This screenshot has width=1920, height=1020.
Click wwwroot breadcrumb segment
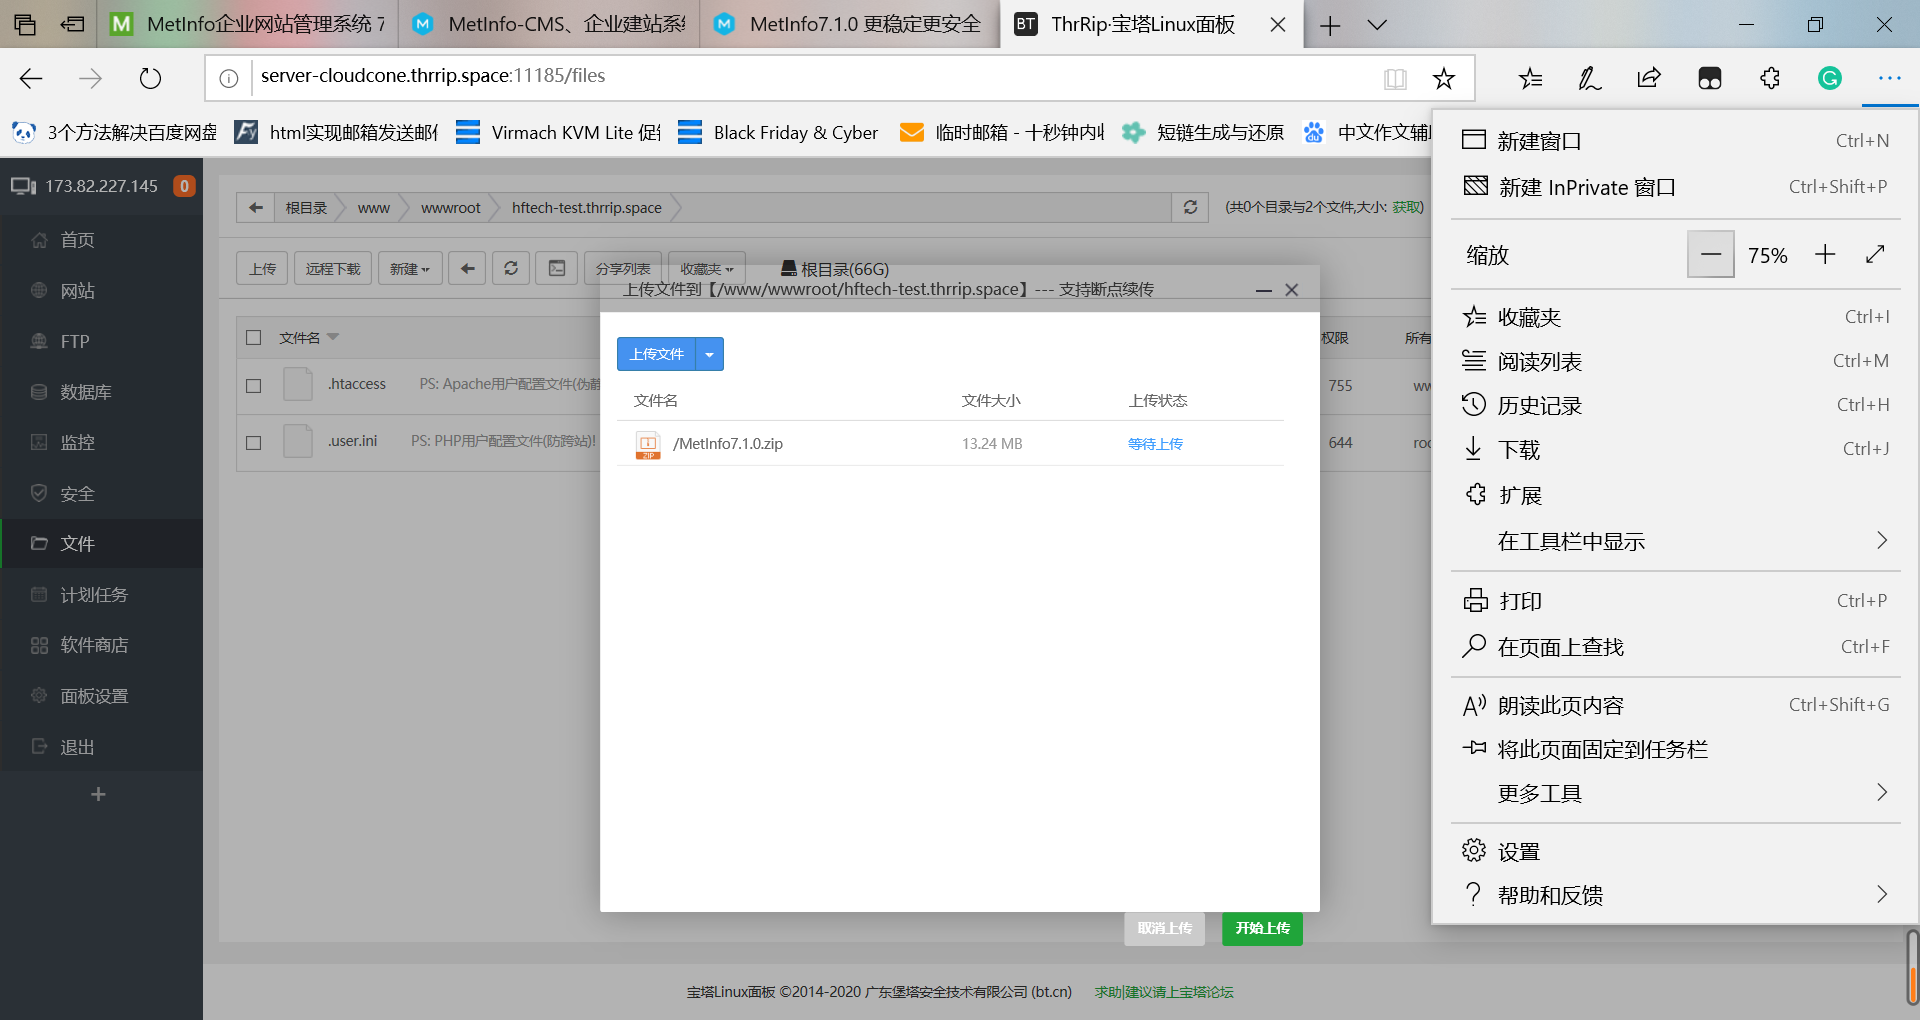(451, 207)
